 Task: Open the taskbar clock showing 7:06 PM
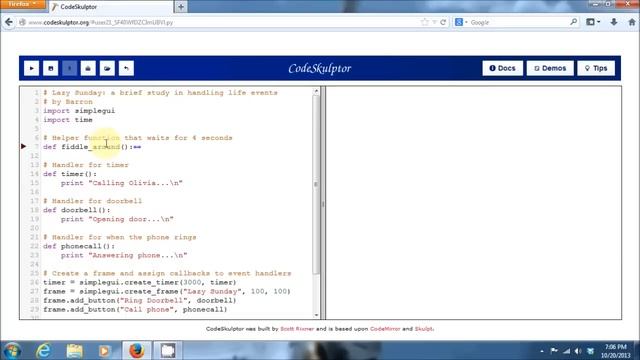pos(616,351)
